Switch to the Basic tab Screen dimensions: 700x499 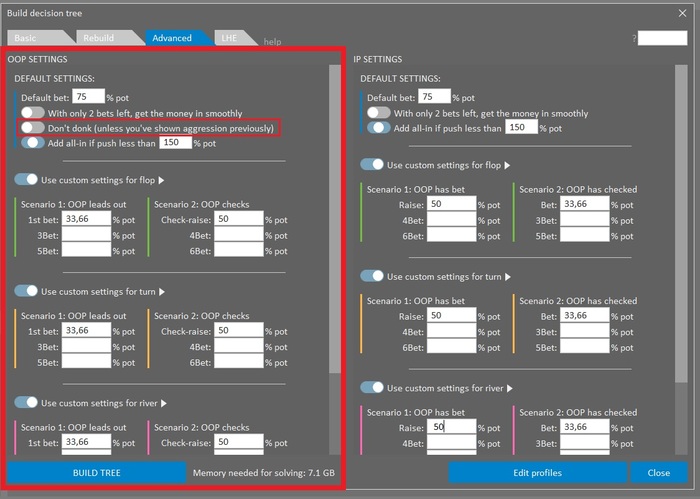[38, 38]
